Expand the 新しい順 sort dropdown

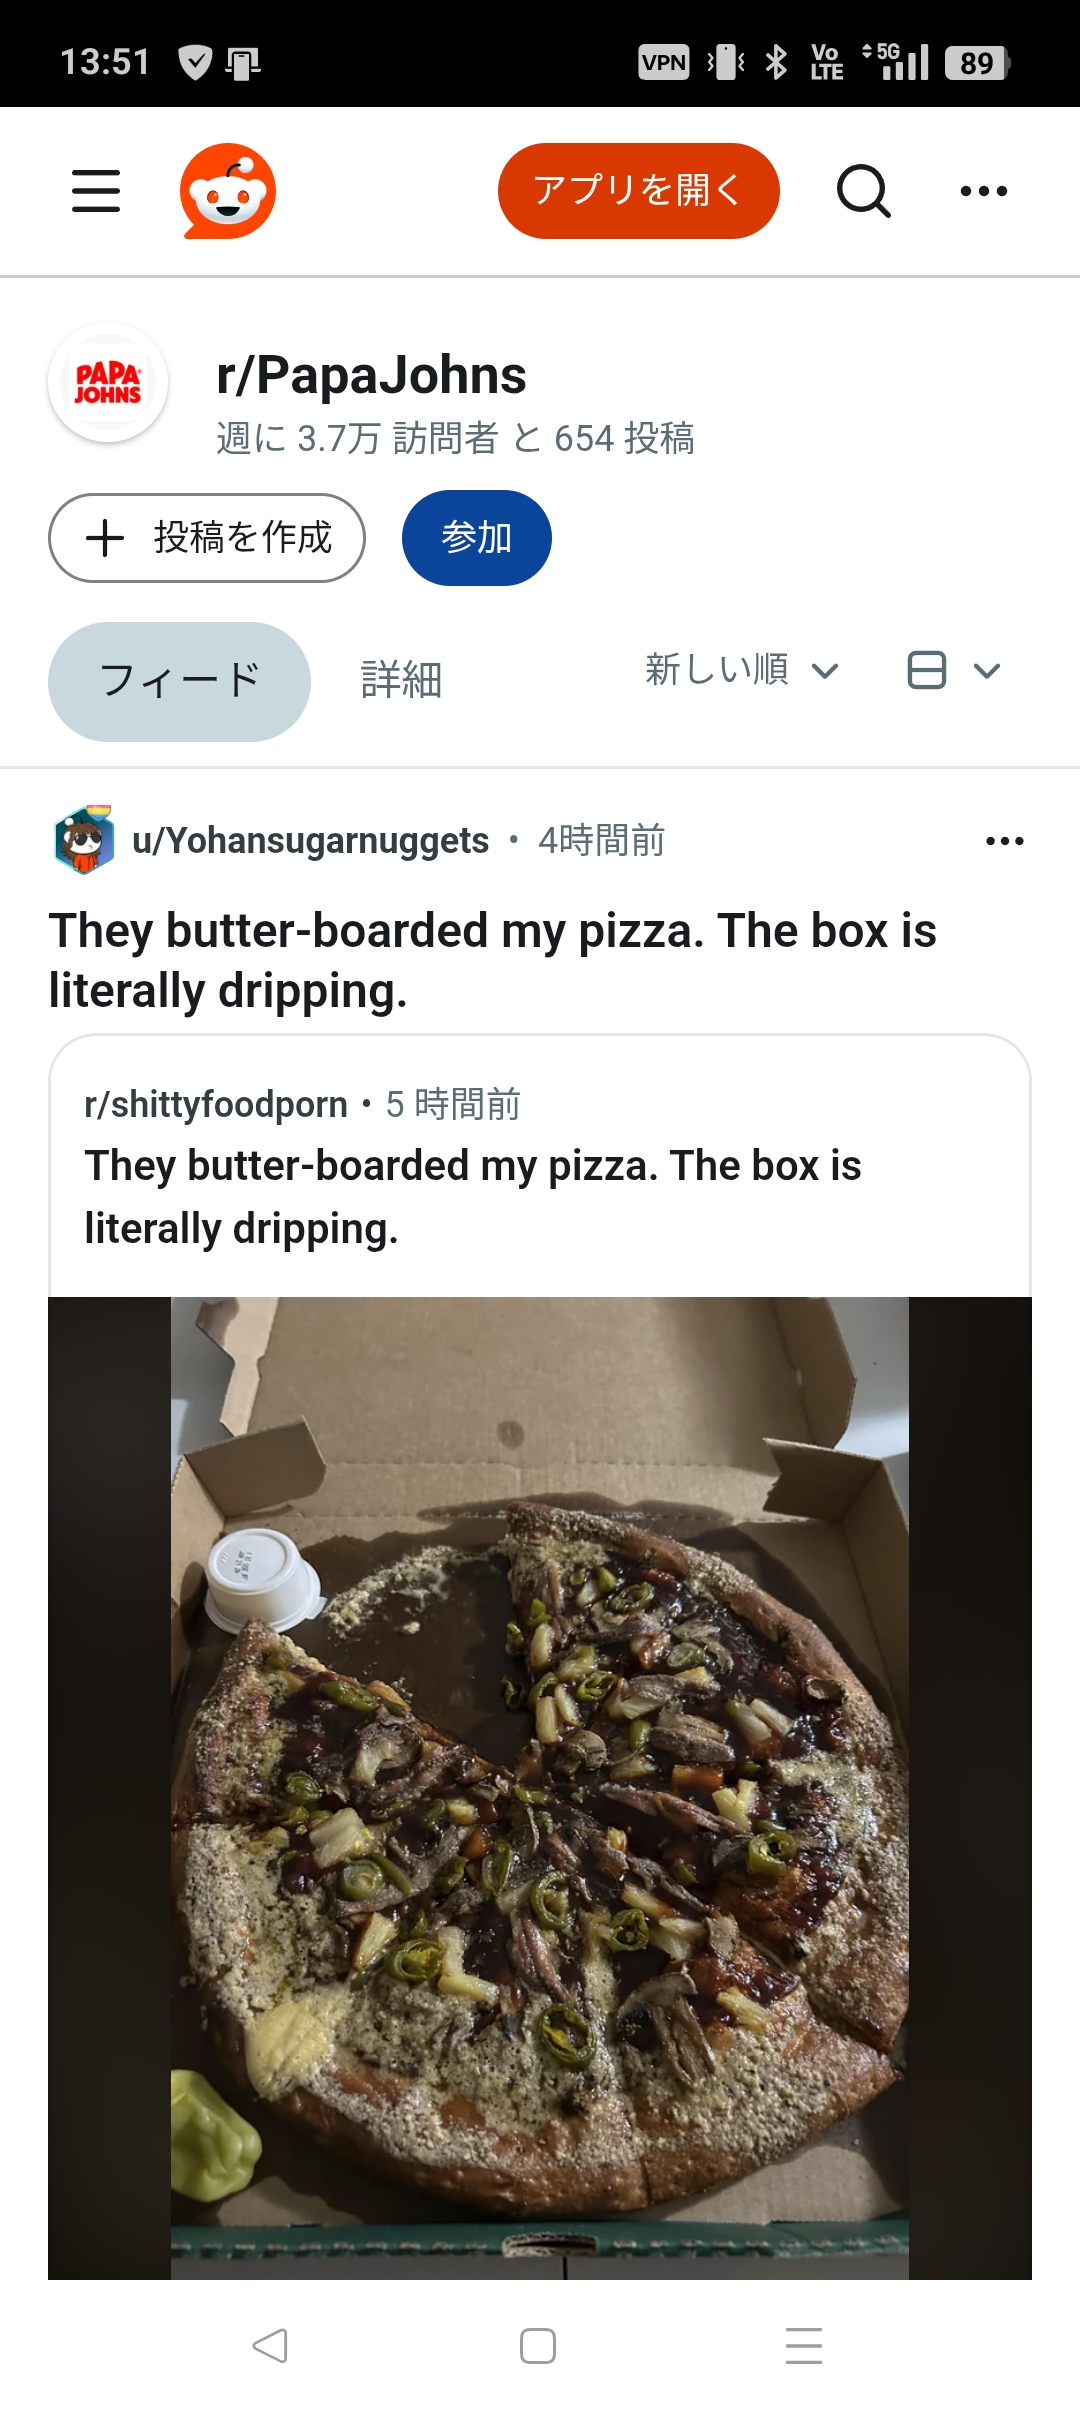coord(741,670)
